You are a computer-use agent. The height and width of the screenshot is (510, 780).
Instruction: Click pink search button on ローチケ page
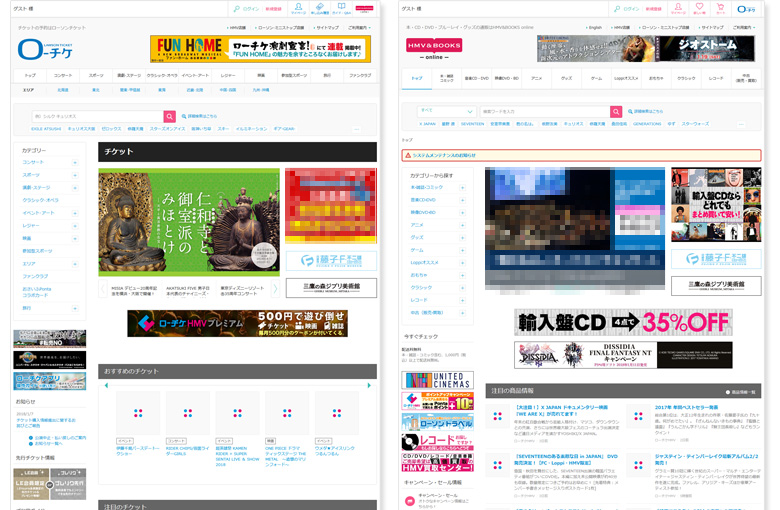[170, 116]
